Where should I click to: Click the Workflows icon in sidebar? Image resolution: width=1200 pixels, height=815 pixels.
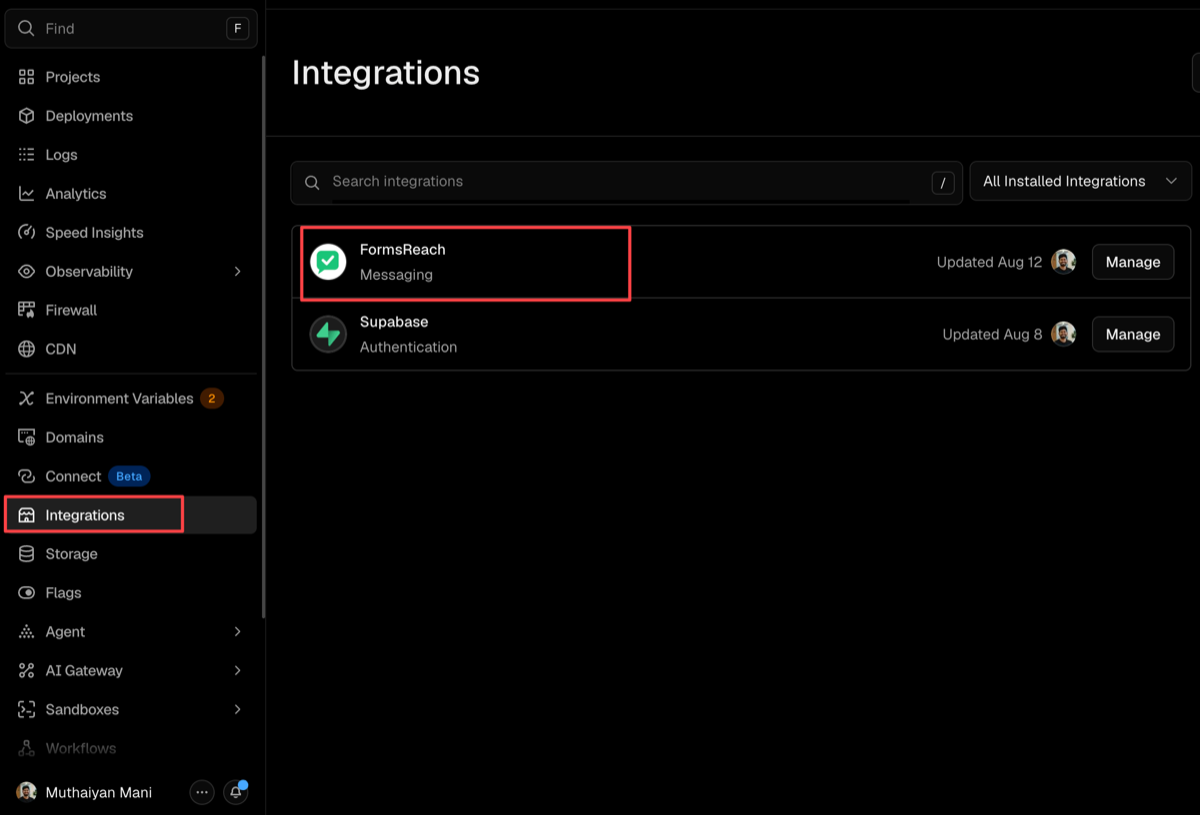pyautogui.click(x=27, y=748)
